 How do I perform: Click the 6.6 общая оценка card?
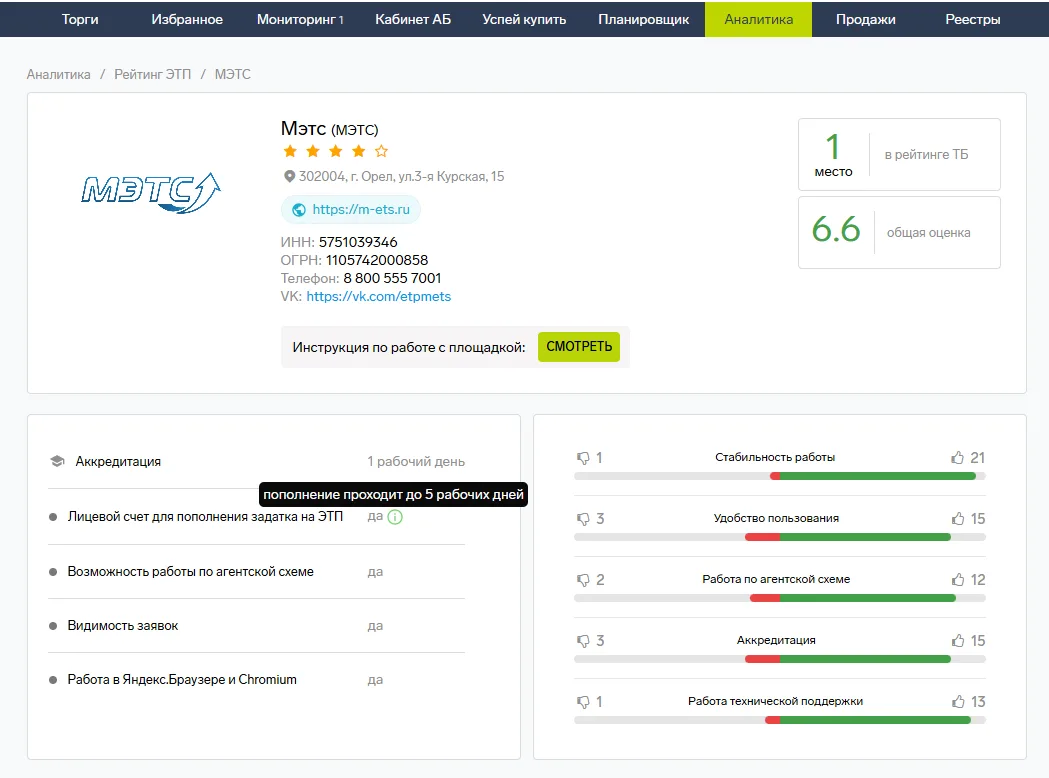click(x=899, y=232)
